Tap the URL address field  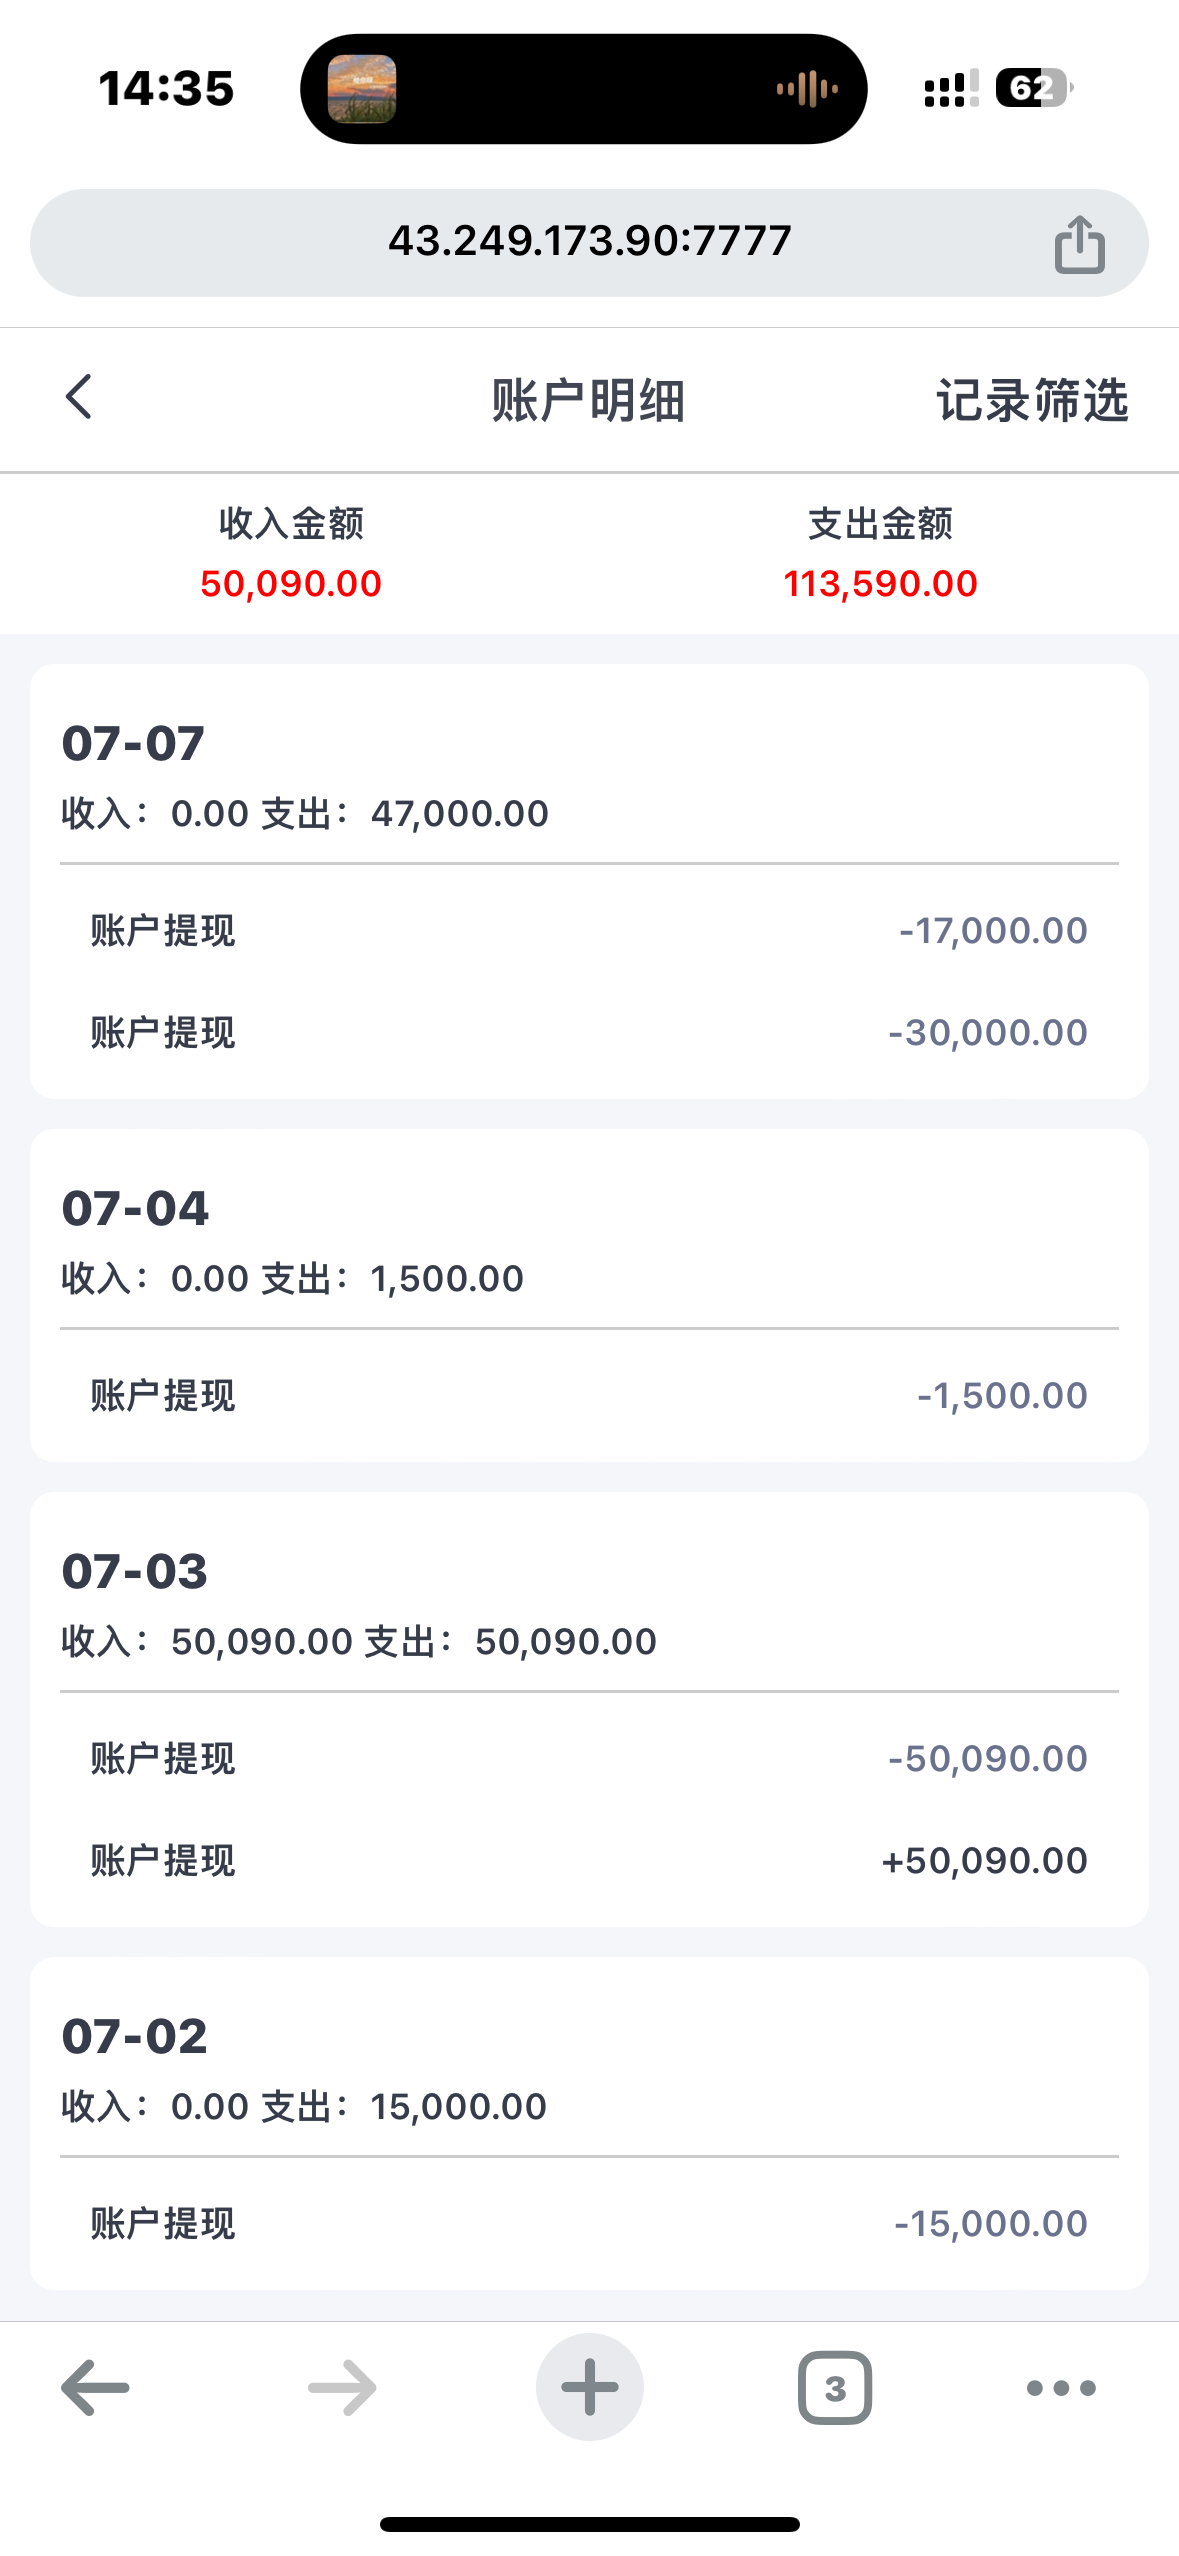[x=589, y=242]
